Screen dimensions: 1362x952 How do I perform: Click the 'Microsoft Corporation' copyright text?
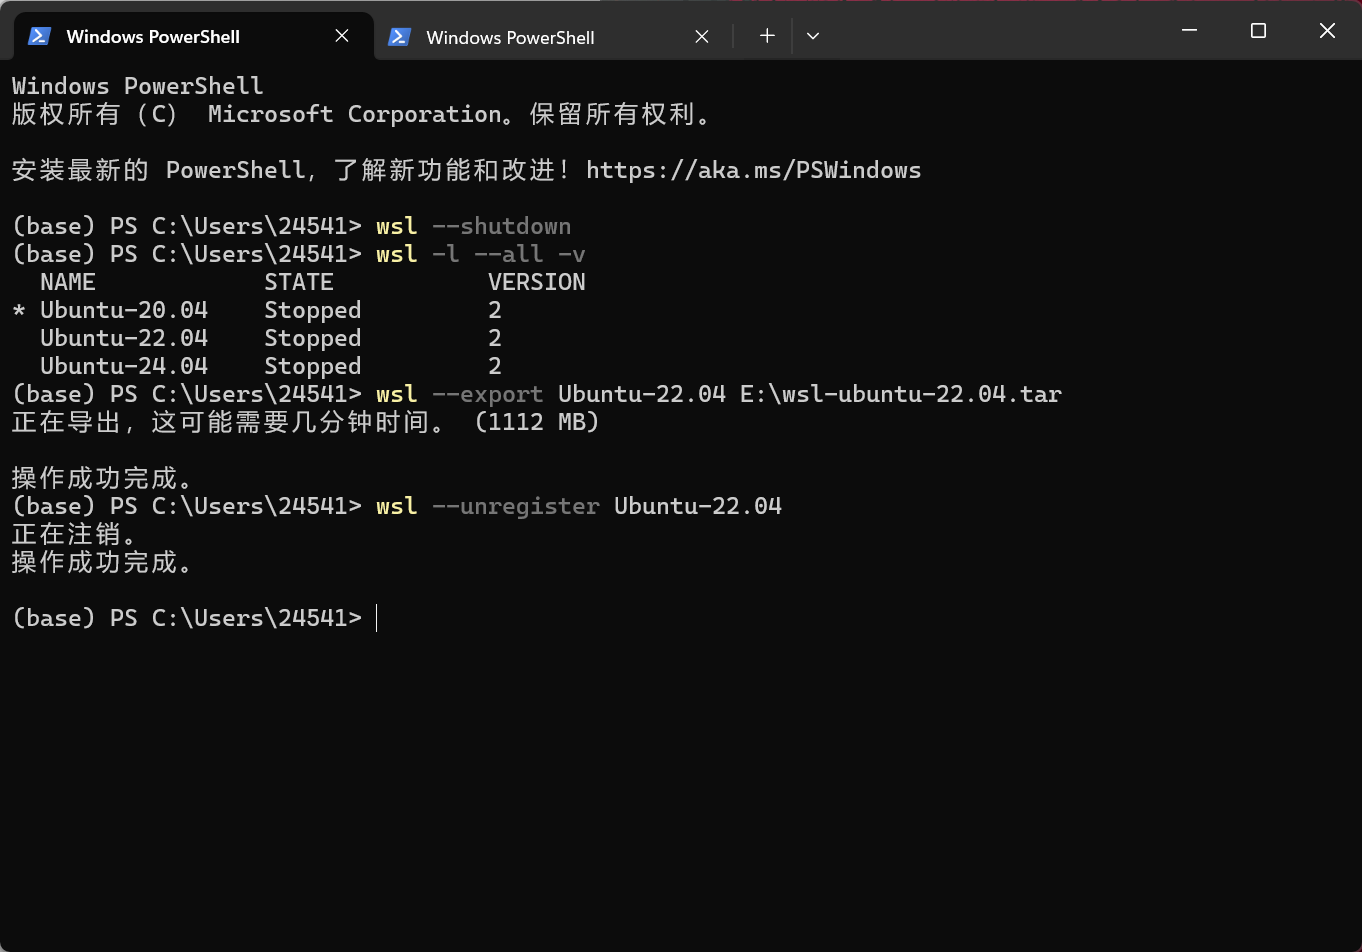355,114
